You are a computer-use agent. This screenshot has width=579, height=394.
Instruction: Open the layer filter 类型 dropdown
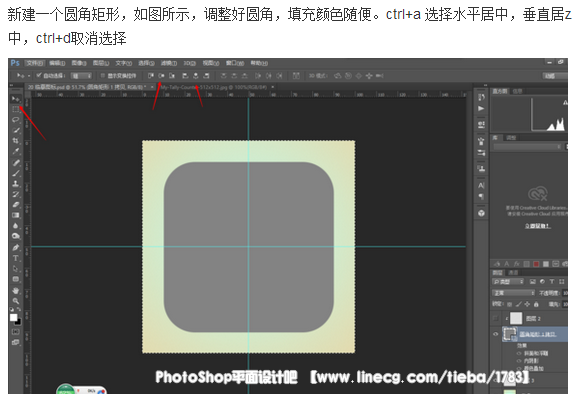pos(508,282)
